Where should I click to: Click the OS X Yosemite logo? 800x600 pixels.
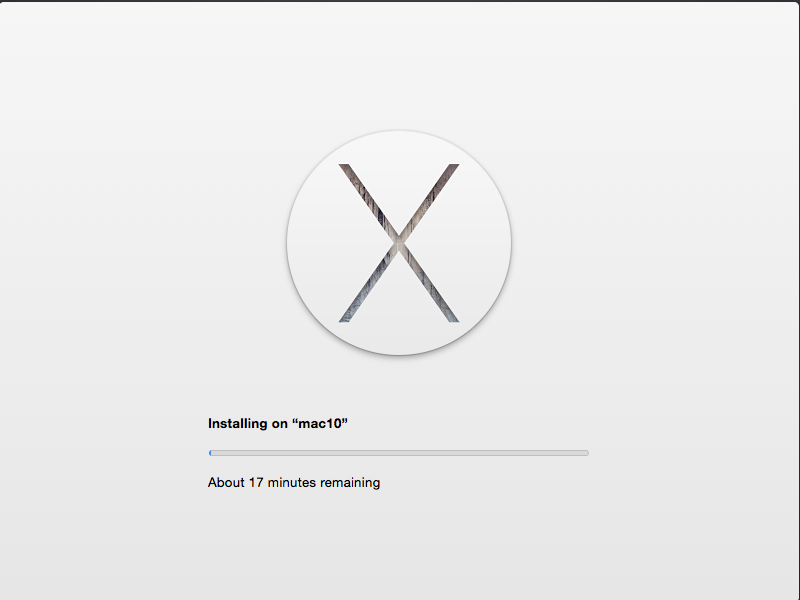click(399, 243)
